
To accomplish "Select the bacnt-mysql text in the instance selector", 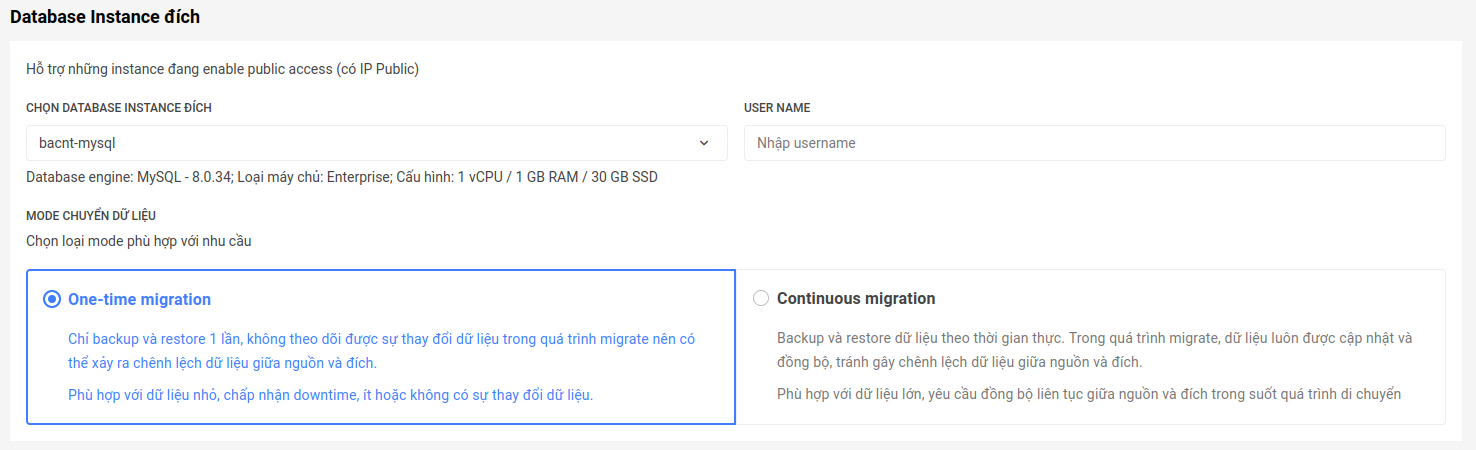I will pyautogui.click(x=77, y=143).
